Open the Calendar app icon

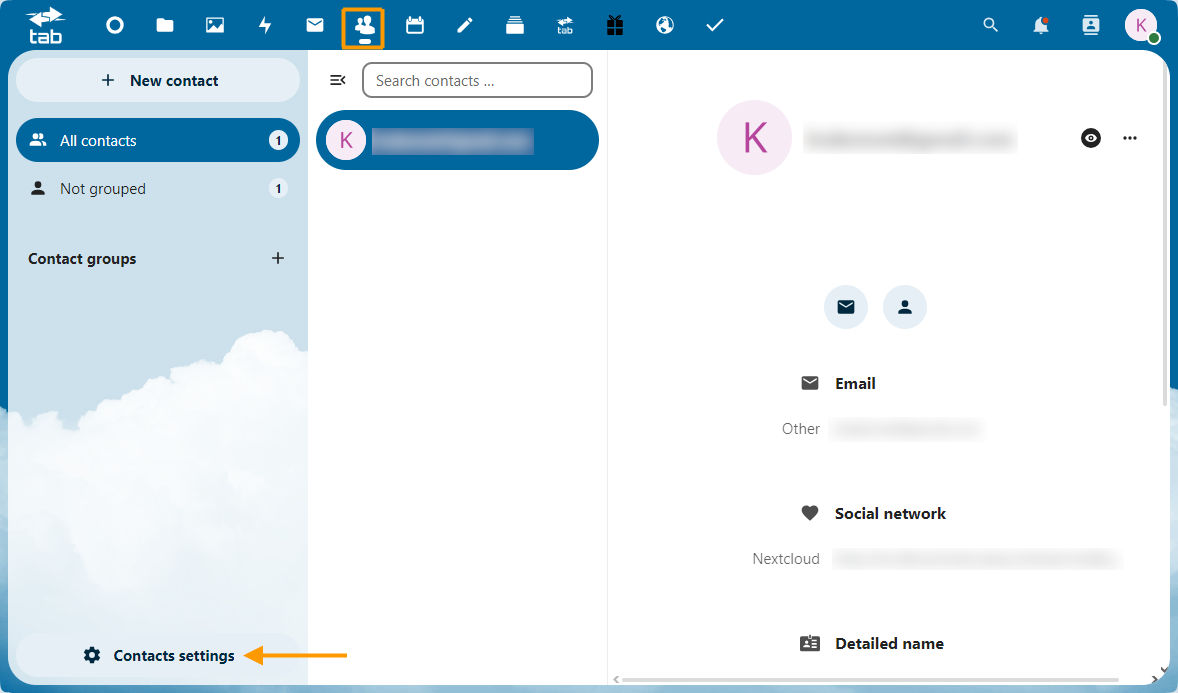pos(415,26)
